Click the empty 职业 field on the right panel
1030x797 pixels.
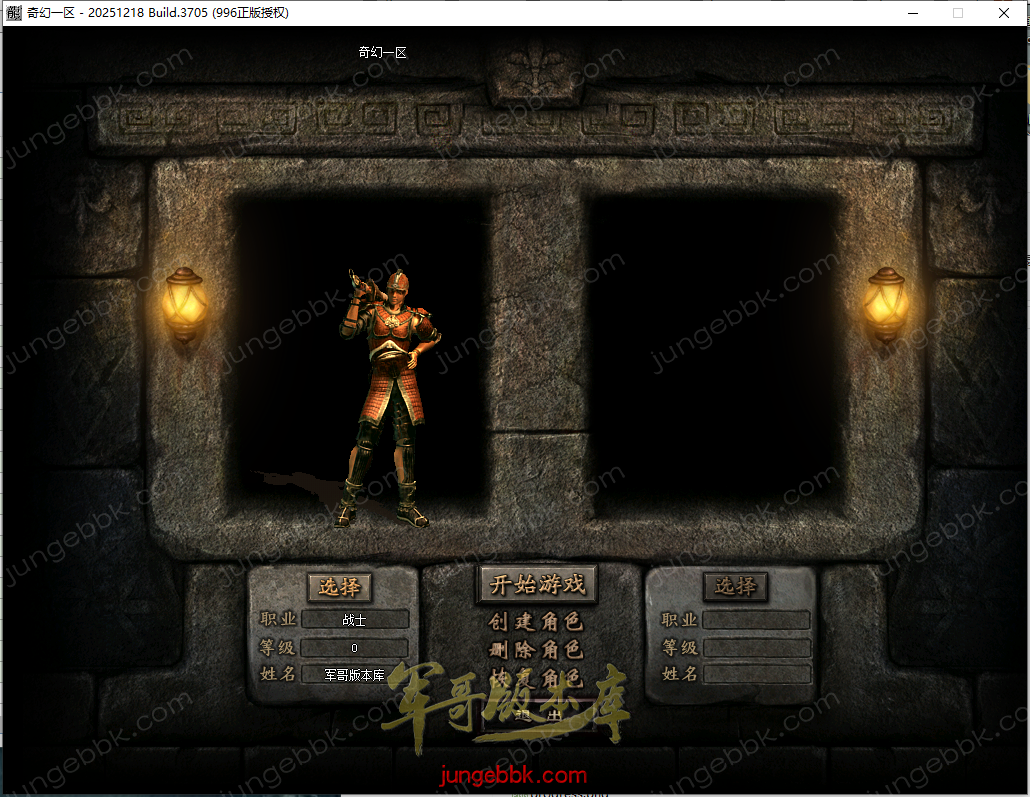coord(756,620)
